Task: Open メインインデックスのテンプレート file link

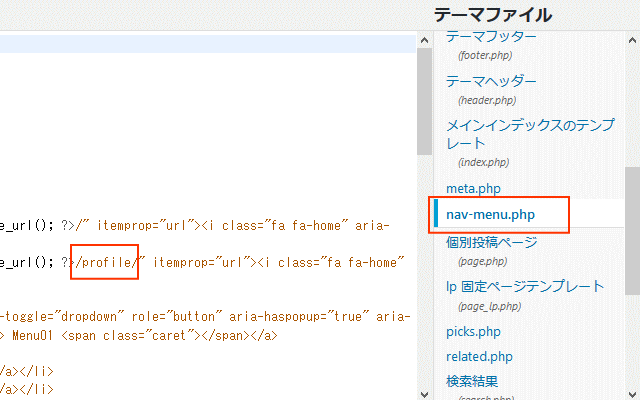Action: pos(530,134)
